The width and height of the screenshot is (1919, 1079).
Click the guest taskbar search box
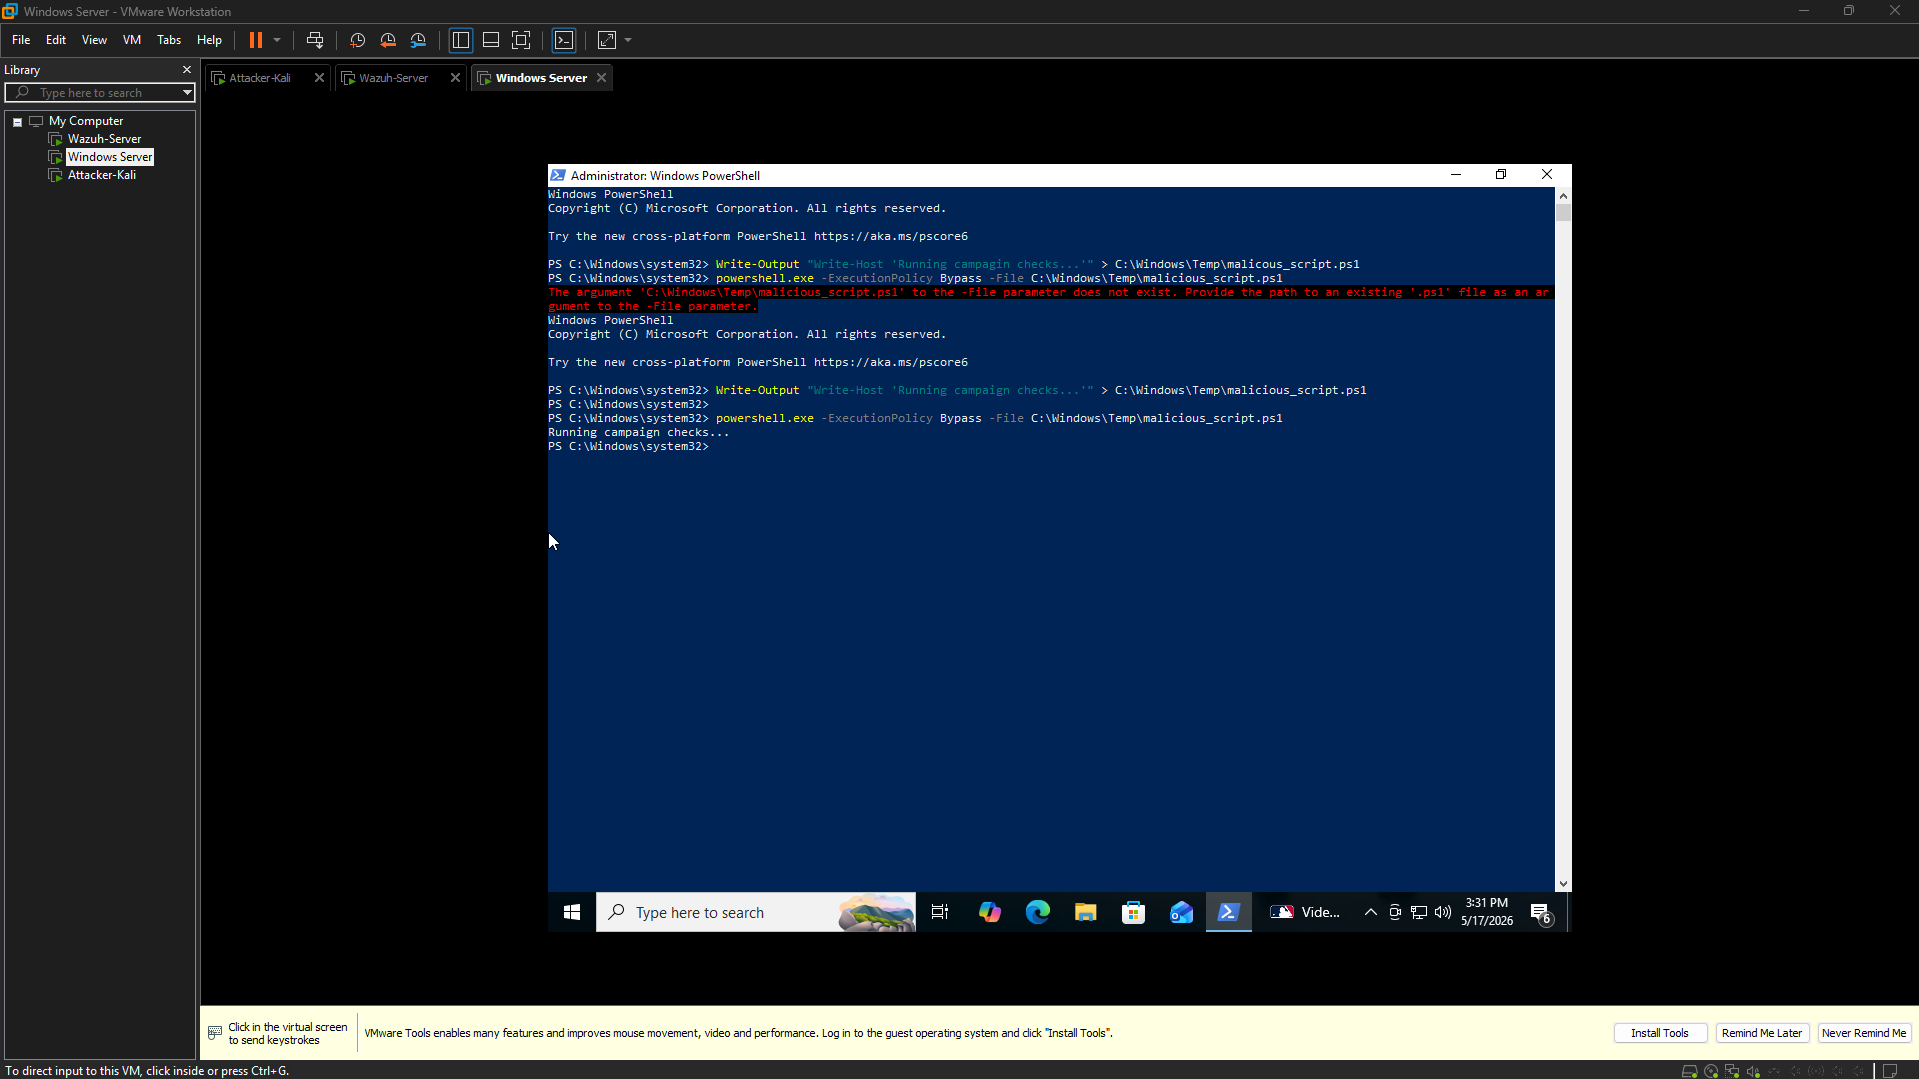(755, 912)
